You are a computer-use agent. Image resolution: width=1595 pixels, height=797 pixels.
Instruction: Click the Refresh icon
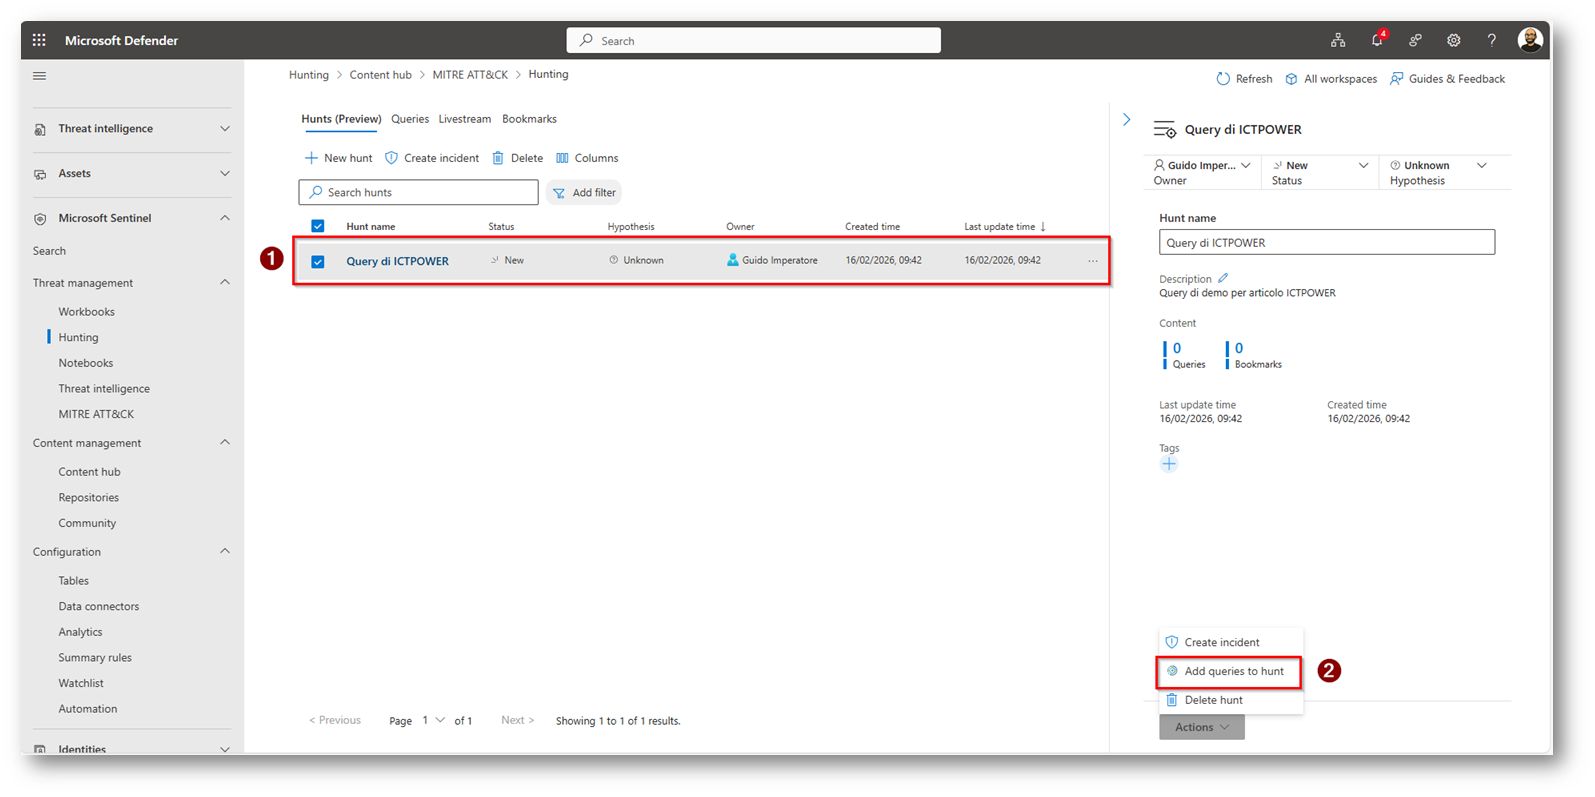click(x=1223, y=79)
